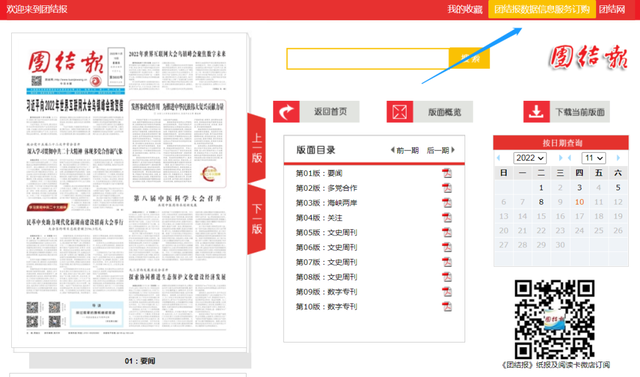Click the subscription QR code image

tap(554, 319)
